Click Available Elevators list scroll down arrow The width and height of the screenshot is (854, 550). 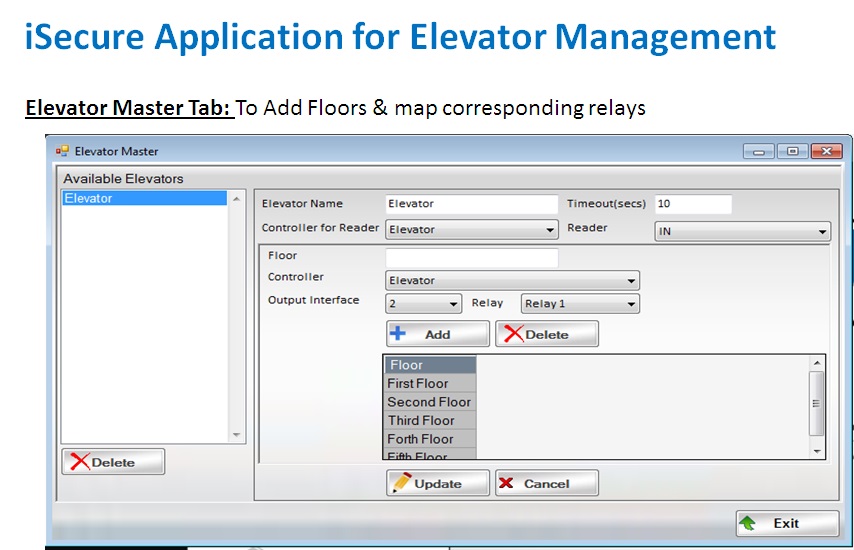click(236, 435)
